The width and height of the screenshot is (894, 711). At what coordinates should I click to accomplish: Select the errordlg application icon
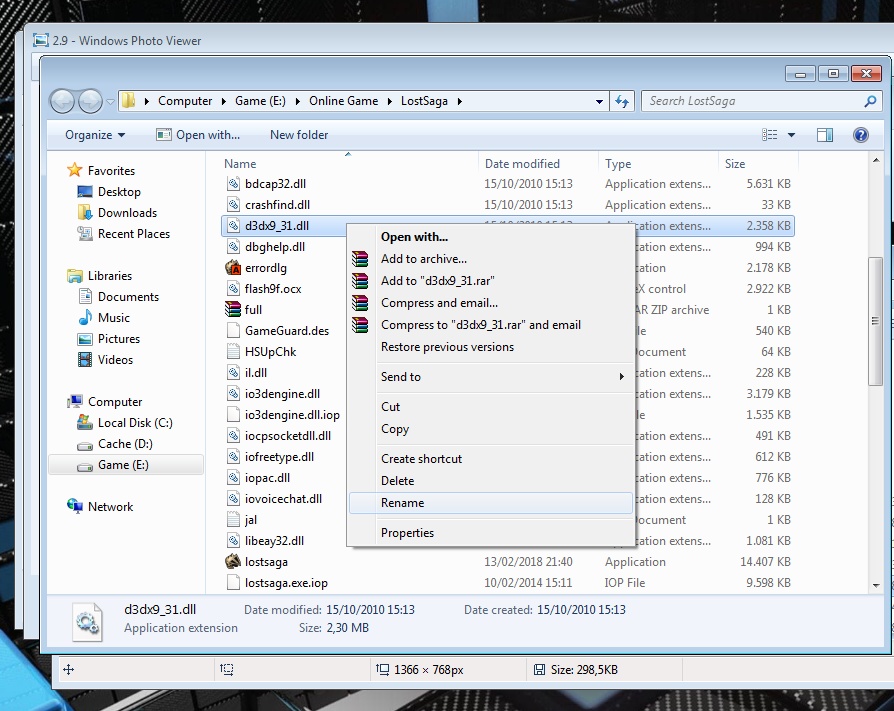point(233,267)
